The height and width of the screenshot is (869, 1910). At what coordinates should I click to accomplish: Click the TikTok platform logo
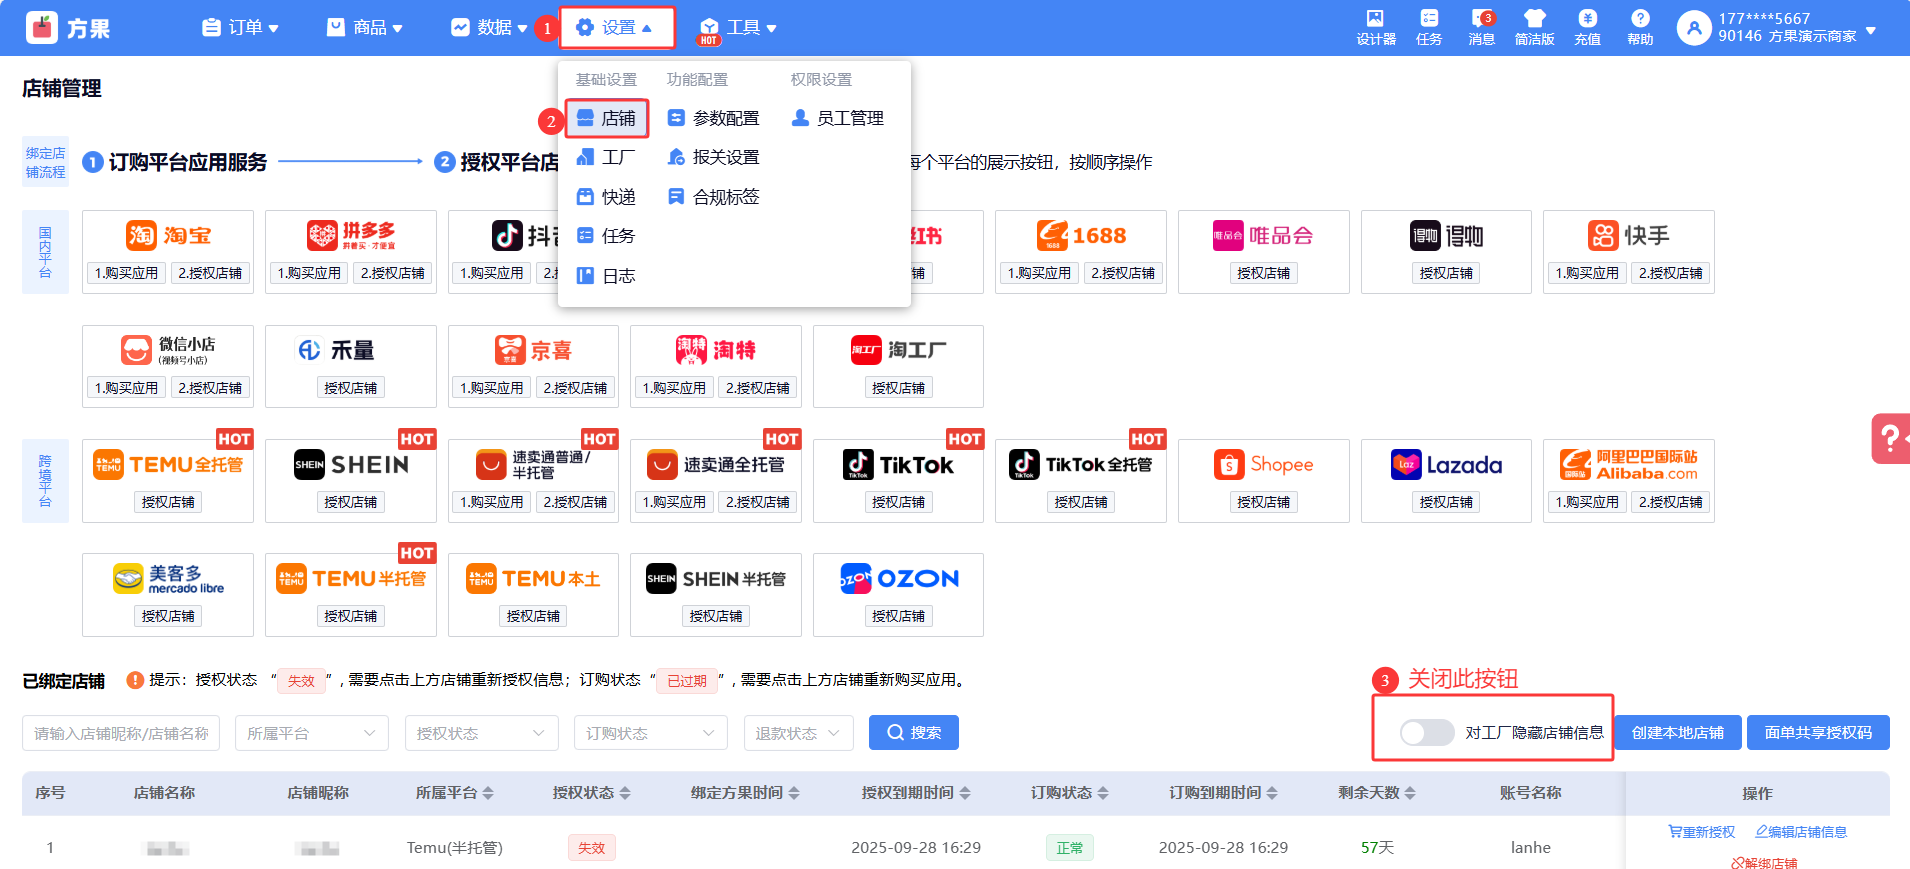point(899,465)
